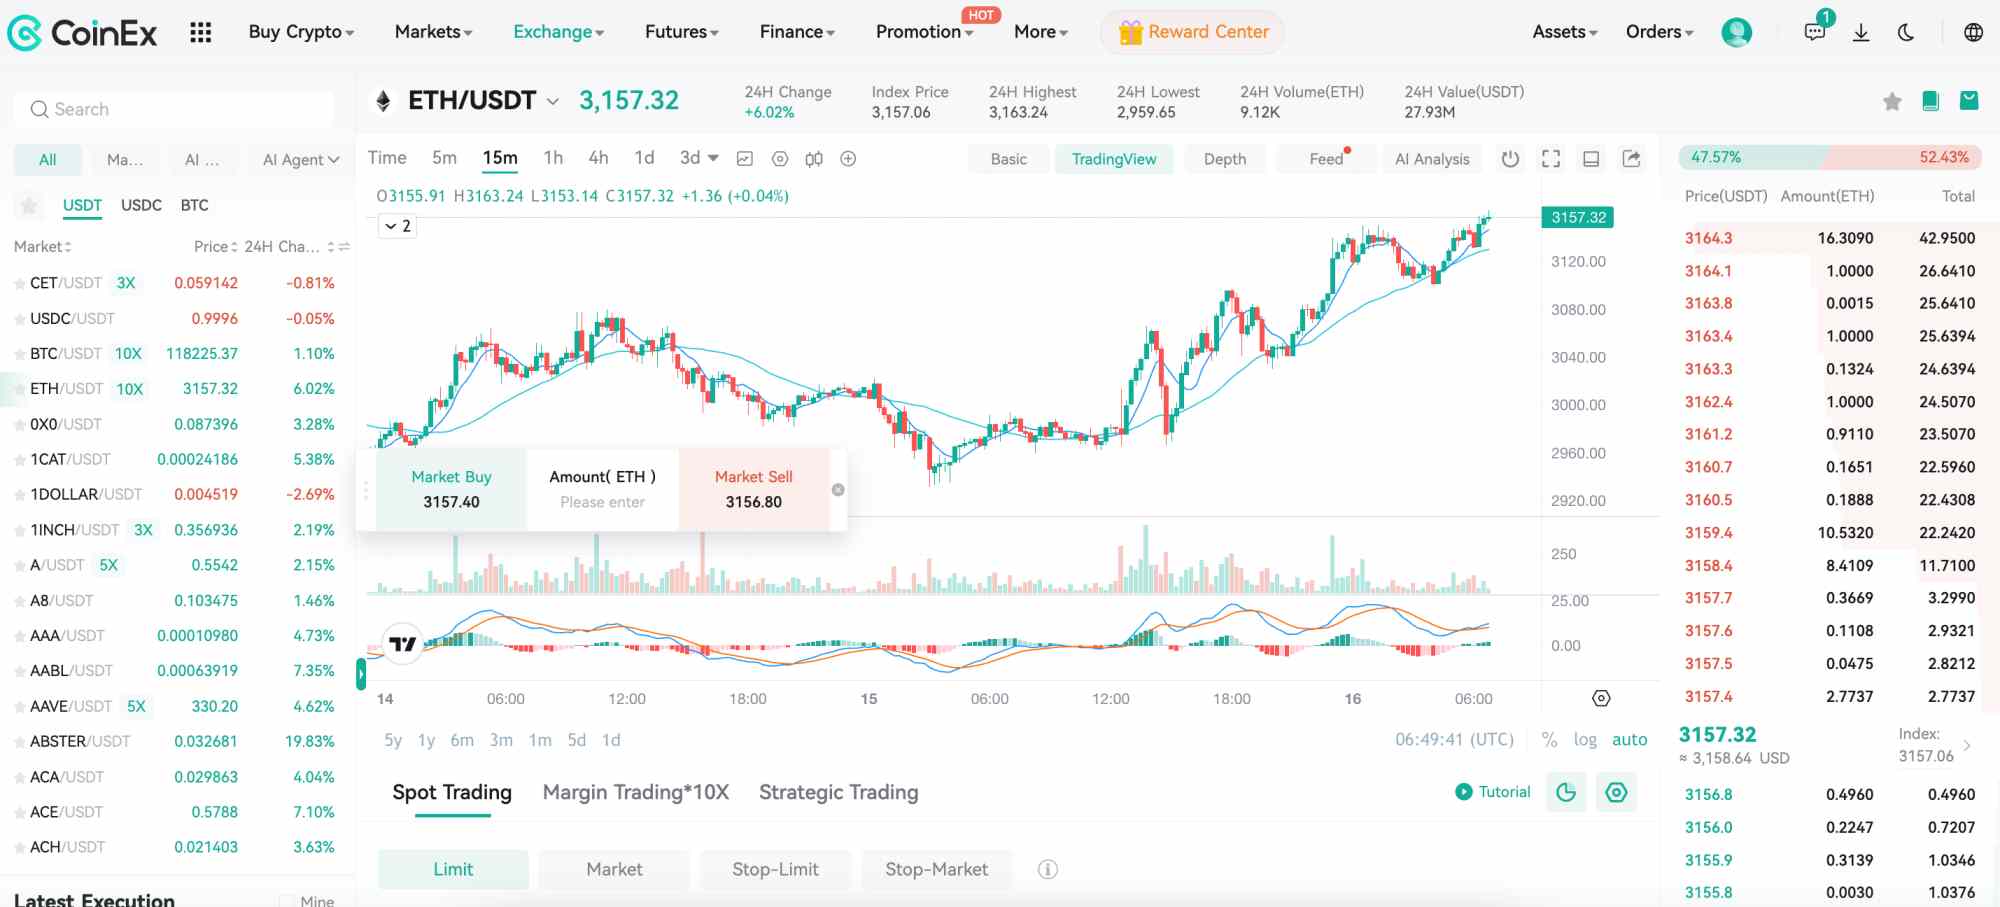This screenshot has width=2000, height=907.
Task: Open the Promotion menu
Action: click(920, 31)
